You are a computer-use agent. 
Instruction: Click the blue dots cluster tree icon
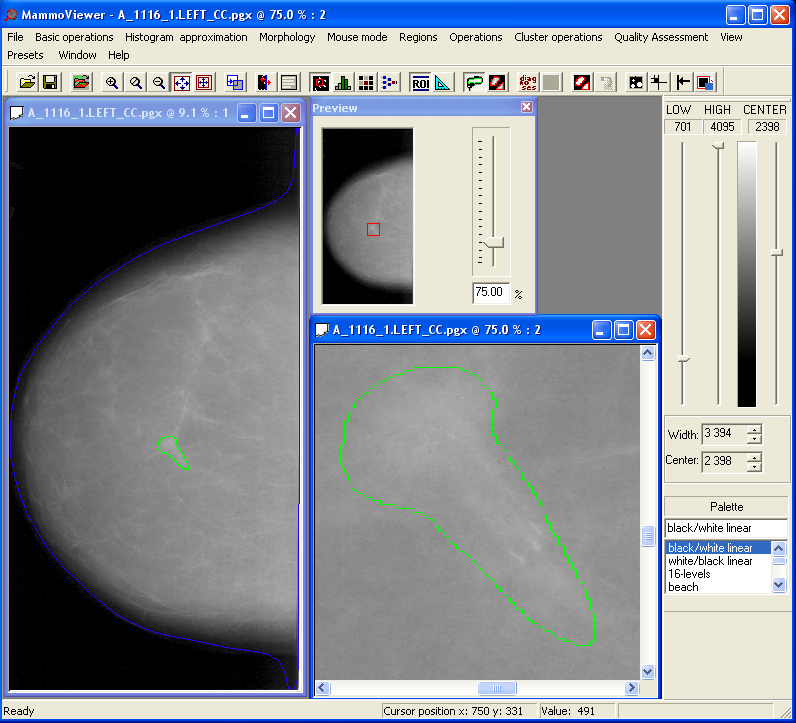click(389, 82)
